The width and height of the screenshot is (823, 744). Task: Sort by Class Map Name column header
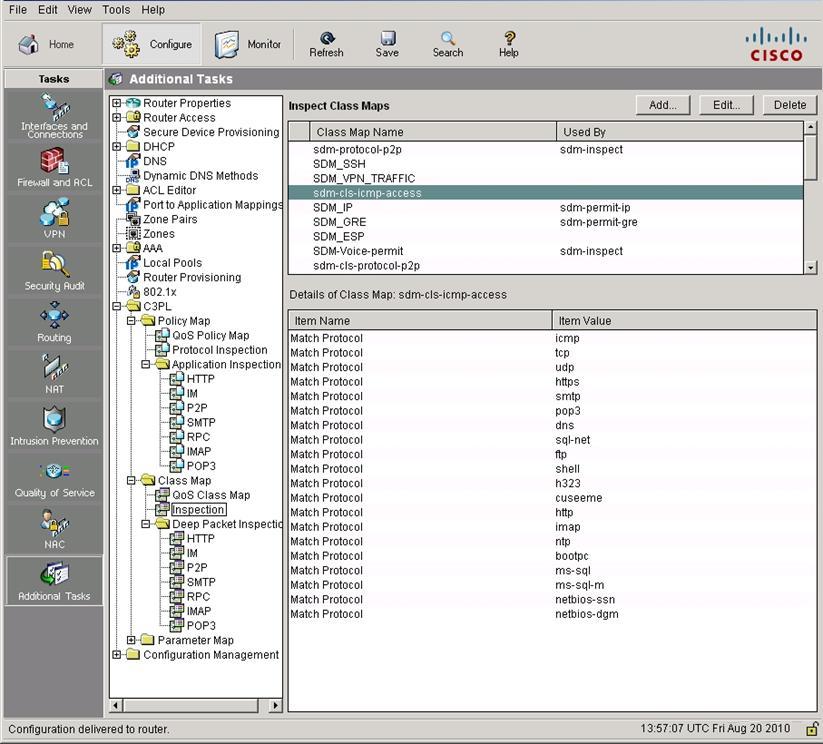pyautogui.click(x=433, y=132)
